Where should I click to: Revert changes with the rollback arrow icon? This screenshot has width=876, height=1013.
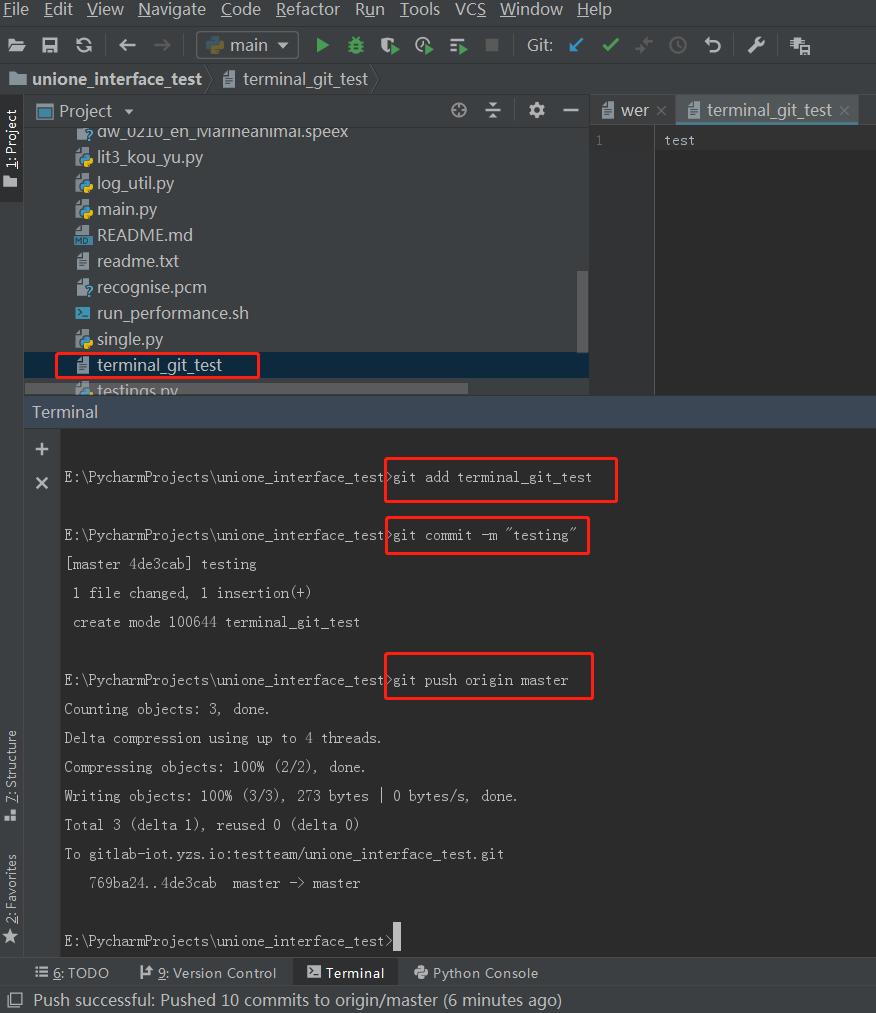[x=712, y=45]
